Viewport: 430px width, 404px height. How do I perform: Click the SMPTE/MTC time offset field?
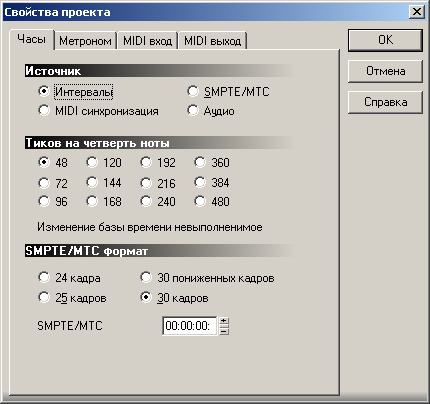click(189, 326)
